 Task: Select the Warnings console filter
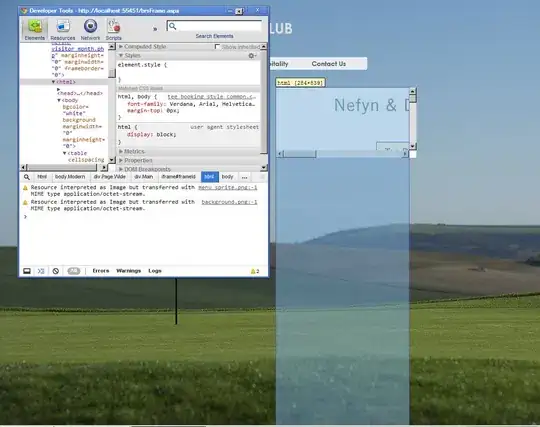point(128,271)
